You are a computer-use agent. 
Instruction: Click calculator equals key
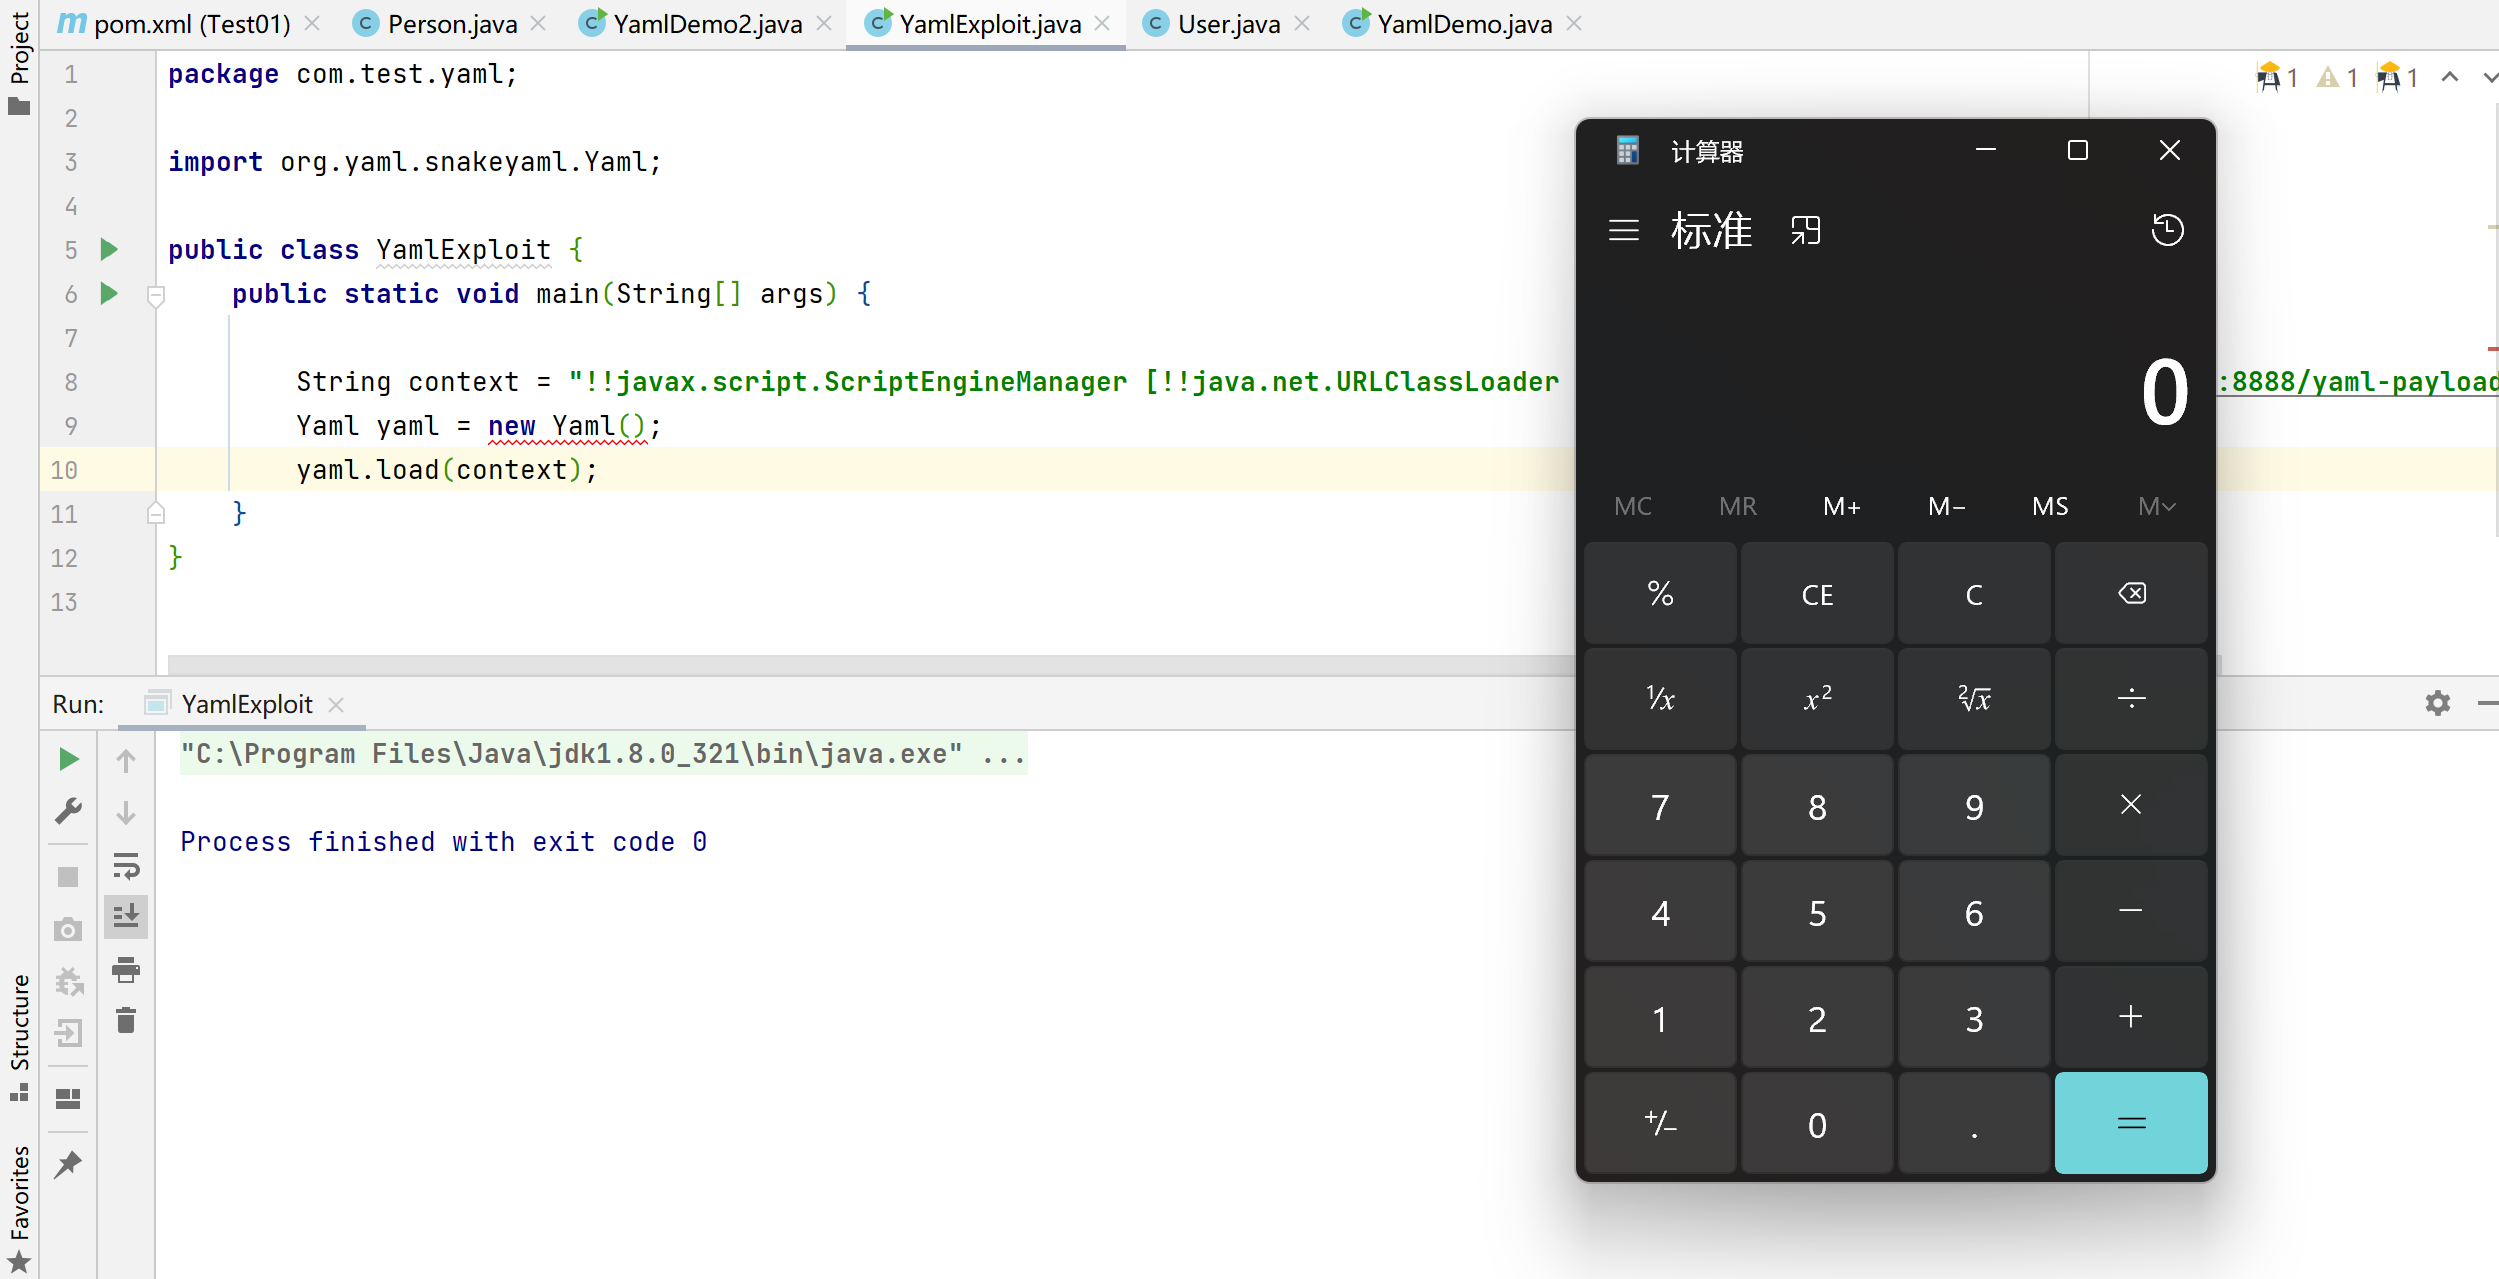coord(2131,1123)
